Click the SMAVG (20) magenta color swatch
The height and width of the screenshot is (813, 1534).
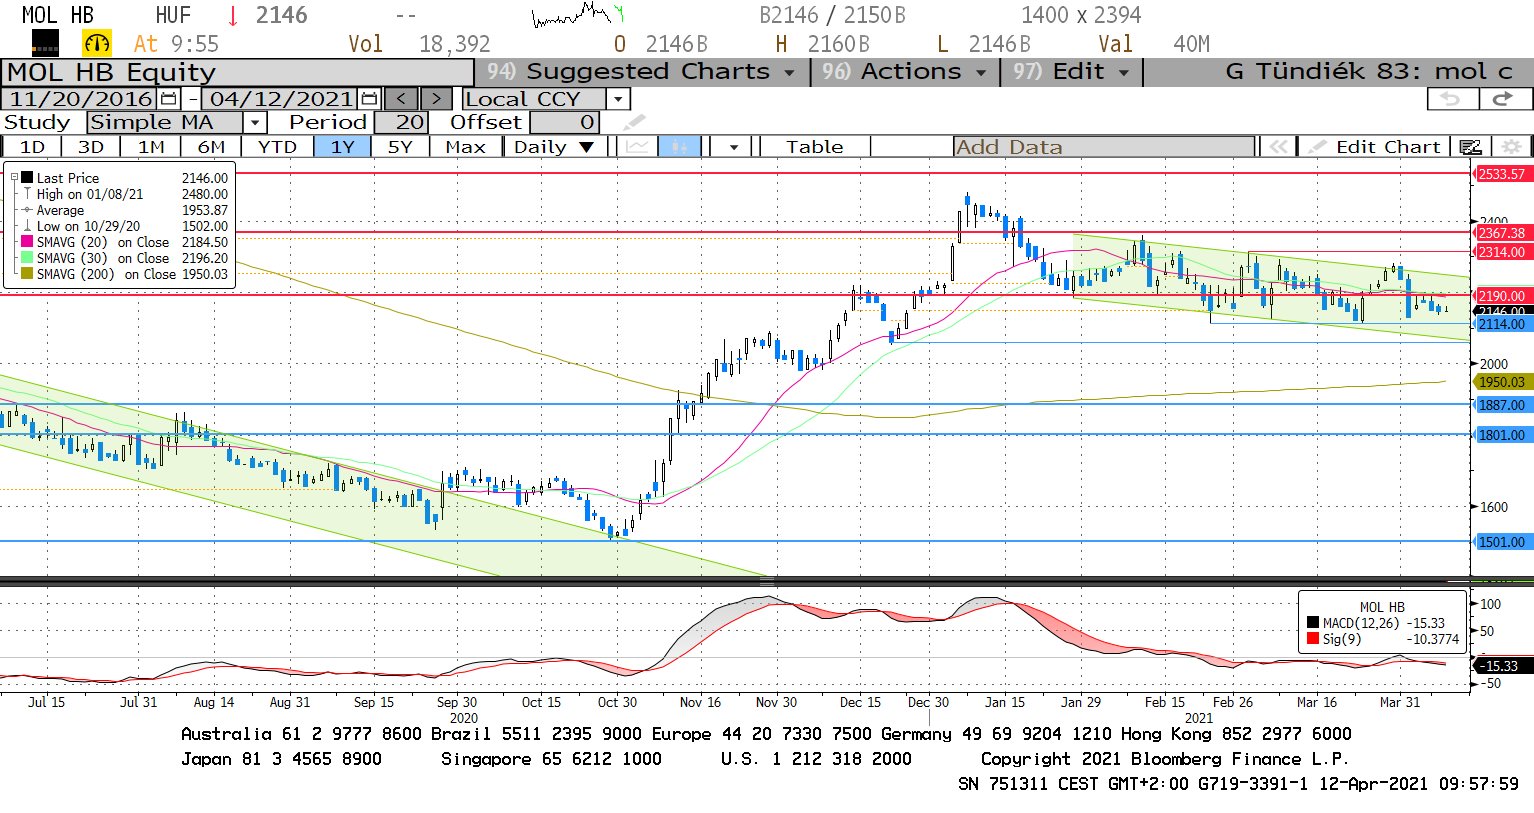click(27, 242)
